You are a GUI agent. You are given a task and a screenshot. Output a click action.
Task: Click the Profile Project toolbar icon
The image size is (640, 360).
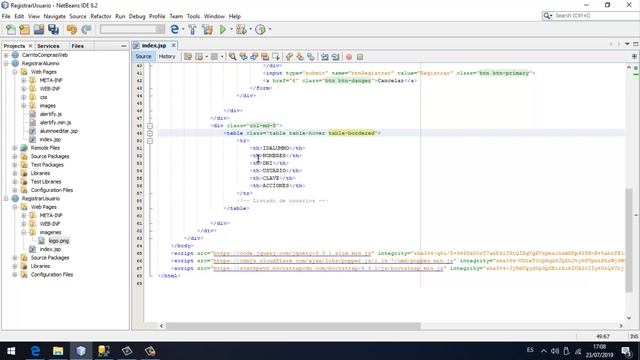click(x=260, y=29)
